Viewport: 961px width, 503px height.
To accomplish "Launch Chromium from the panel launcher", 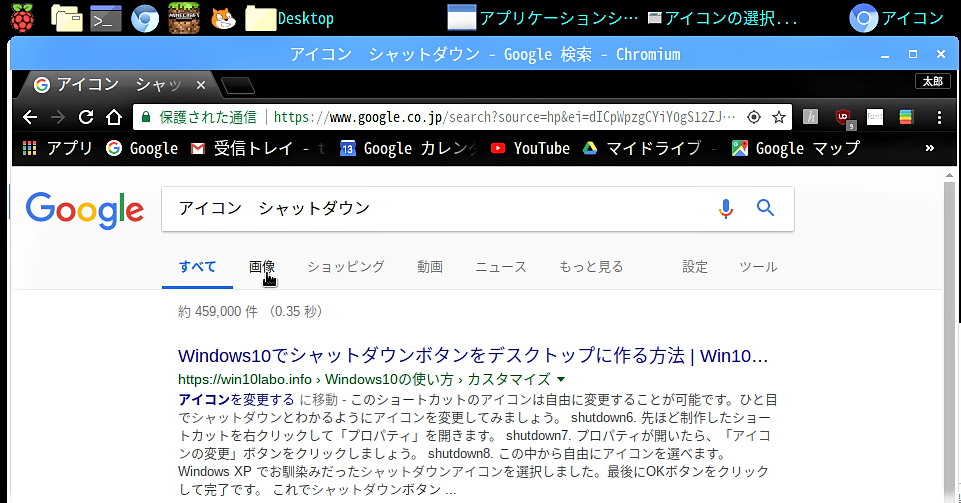I will [x=145, y=18].
